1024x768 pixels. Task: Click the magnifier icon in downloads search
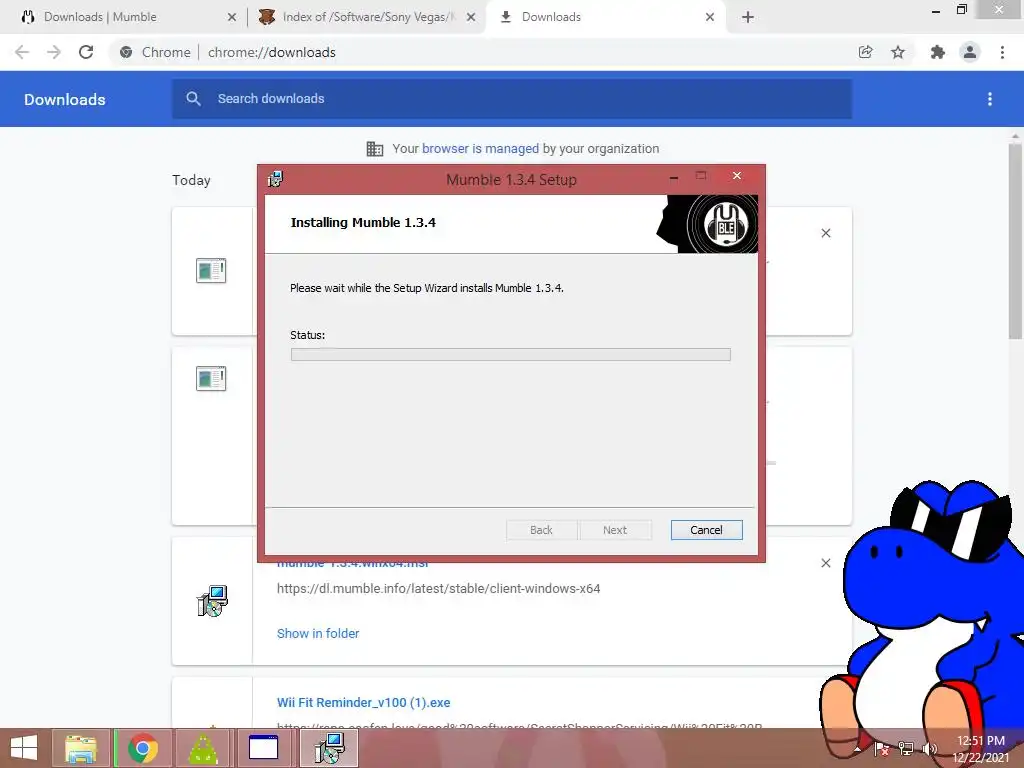tap(193, 99)
